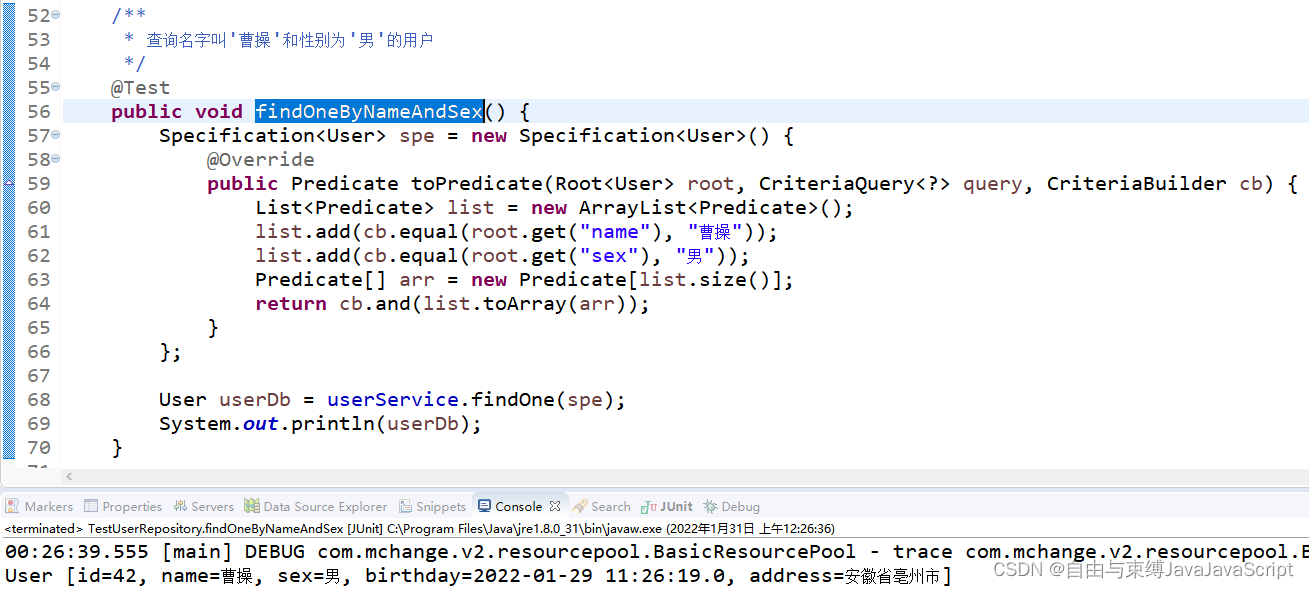This screenshot has width=1309, height=589.
Task: Open the Debug tab
Action: click(732, 506)
